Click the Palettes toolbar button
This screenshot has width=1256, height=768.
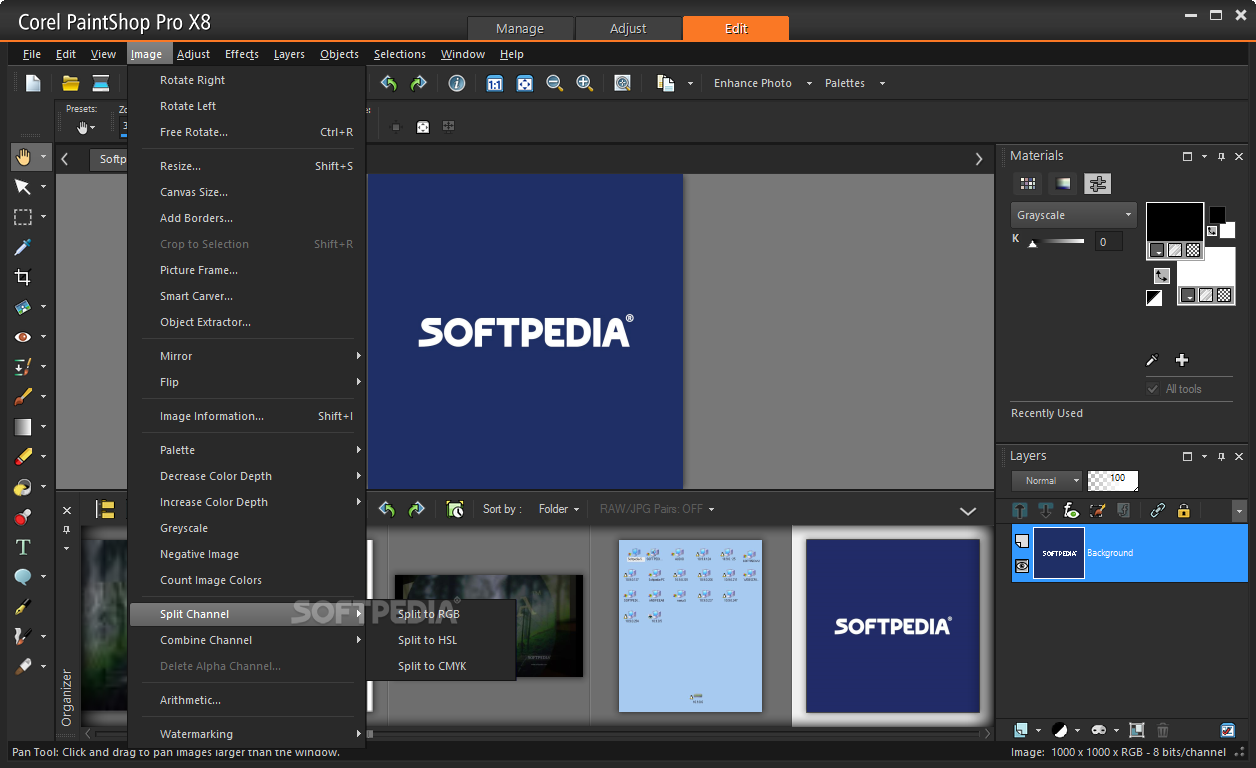[x=845, y=84]
